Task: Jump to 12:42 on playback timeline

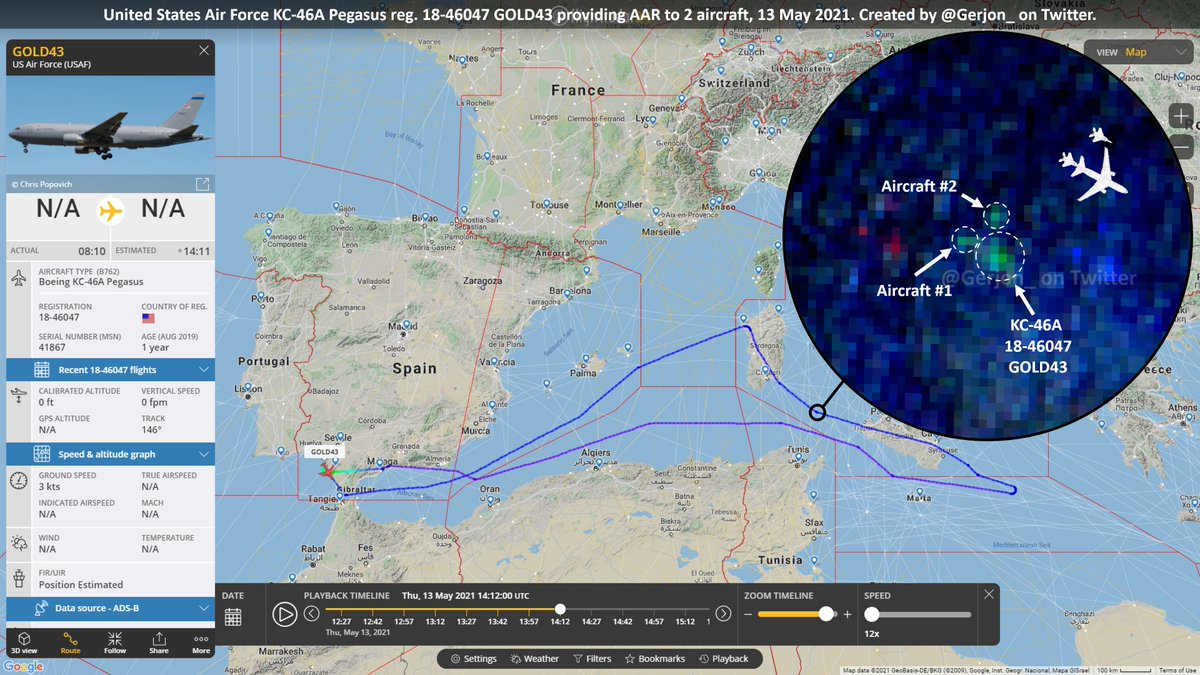Action: (x=372, y=621)
